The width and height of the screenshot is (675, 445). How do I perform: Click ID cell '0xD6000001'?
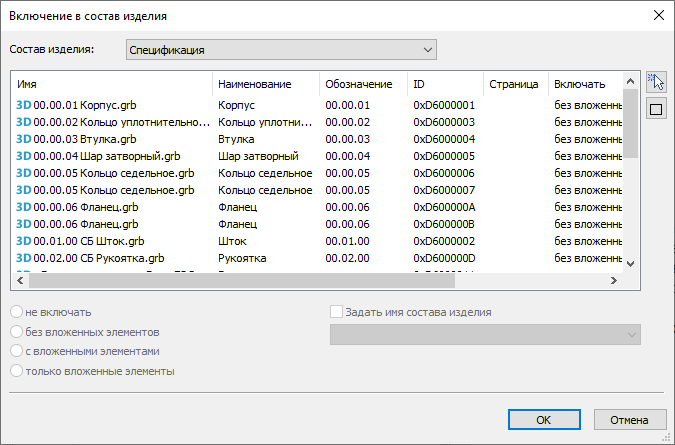click(444, 105)
